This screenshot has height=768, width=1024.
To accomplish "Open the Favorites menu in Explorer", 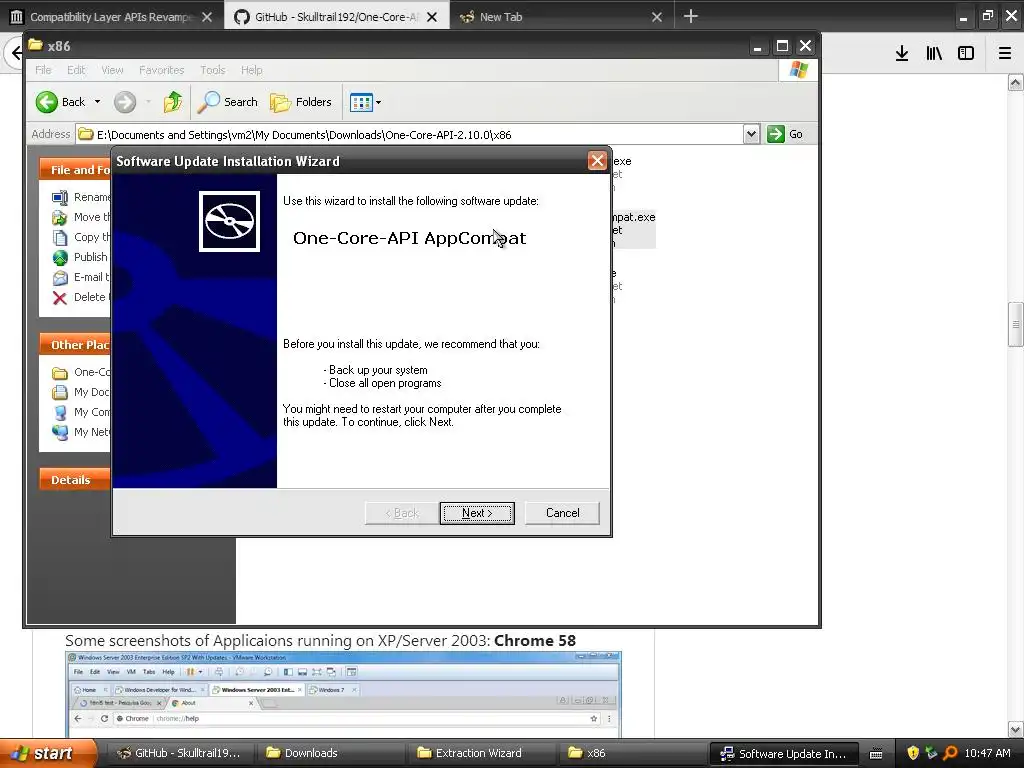I will [161, 70].
